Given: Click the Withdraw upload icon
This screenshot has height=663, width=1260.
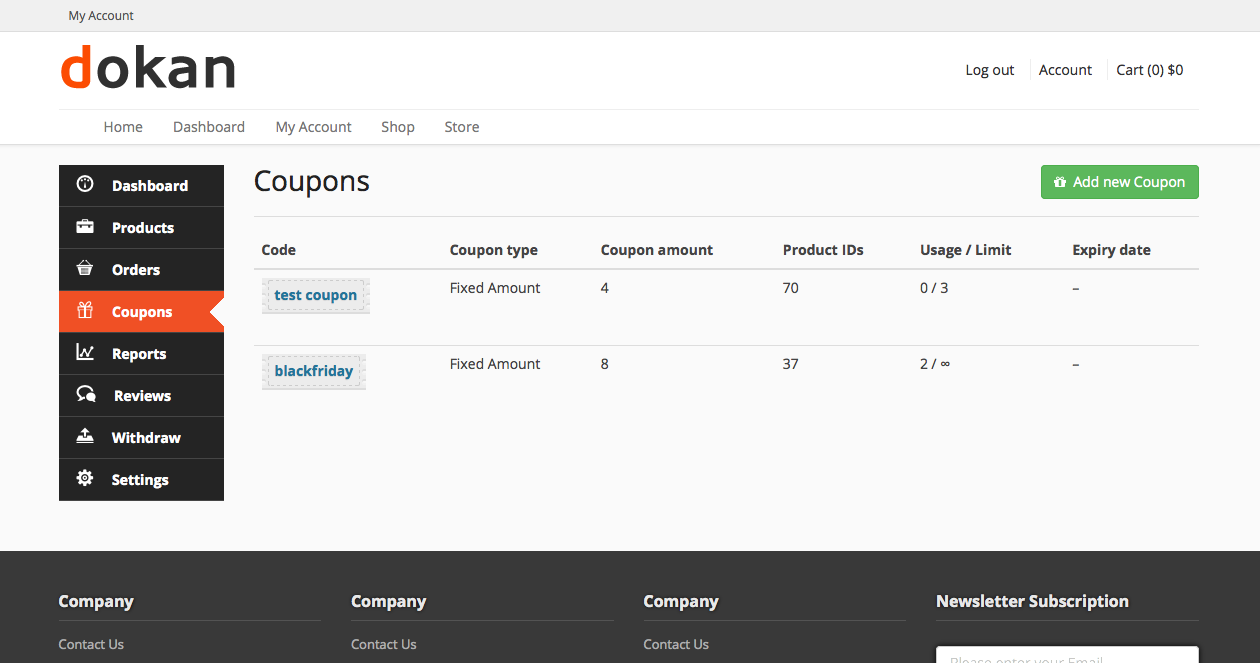Looking at the screenshot, I should (x=85, y=437).
